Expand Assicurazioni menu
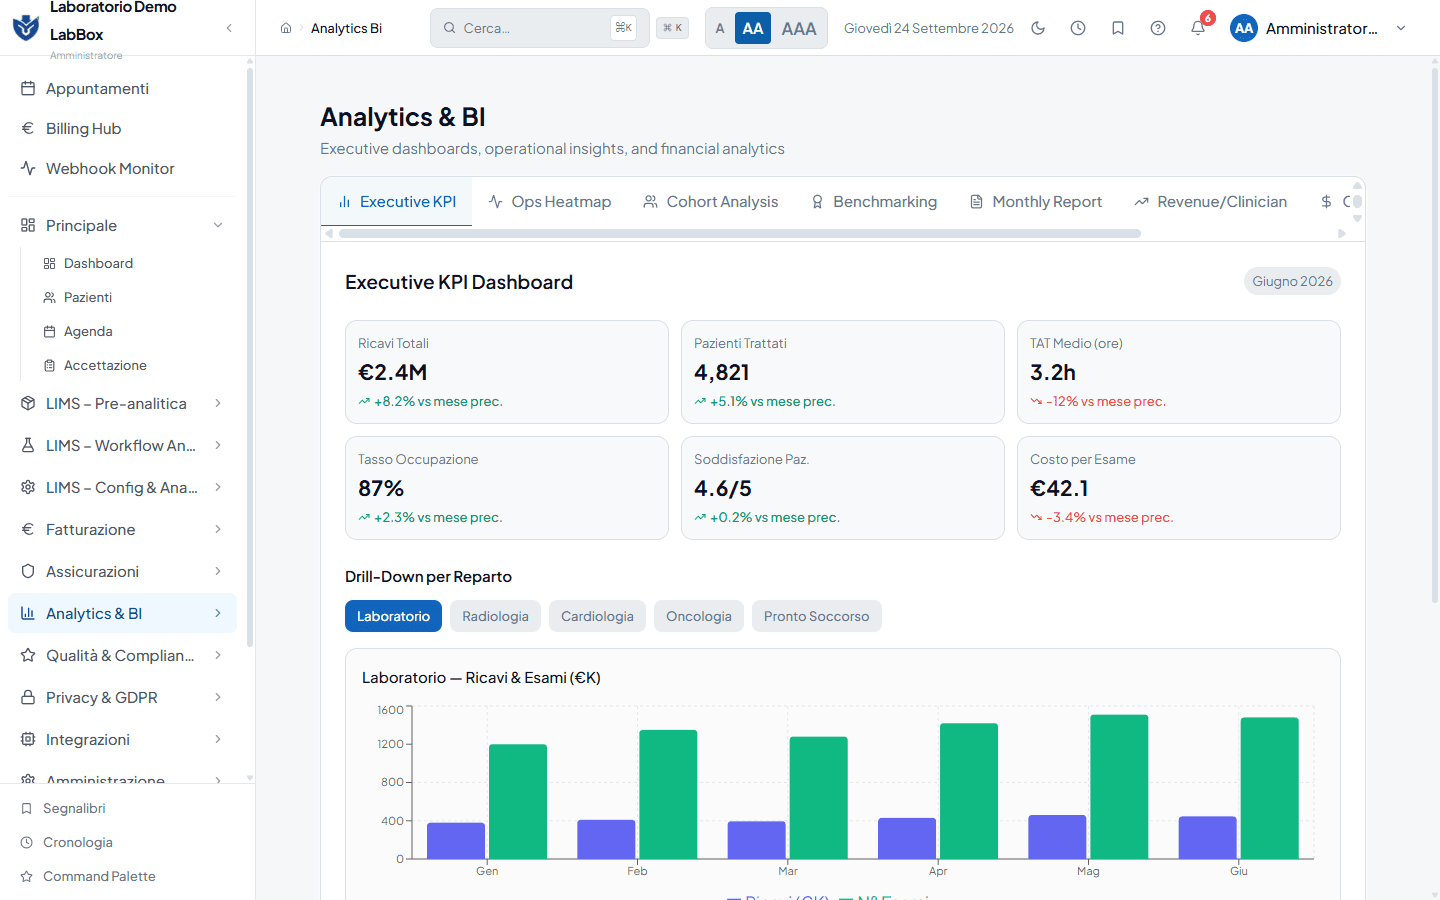This screenshot has width=1440, height=900. click(x=122, y=571)
